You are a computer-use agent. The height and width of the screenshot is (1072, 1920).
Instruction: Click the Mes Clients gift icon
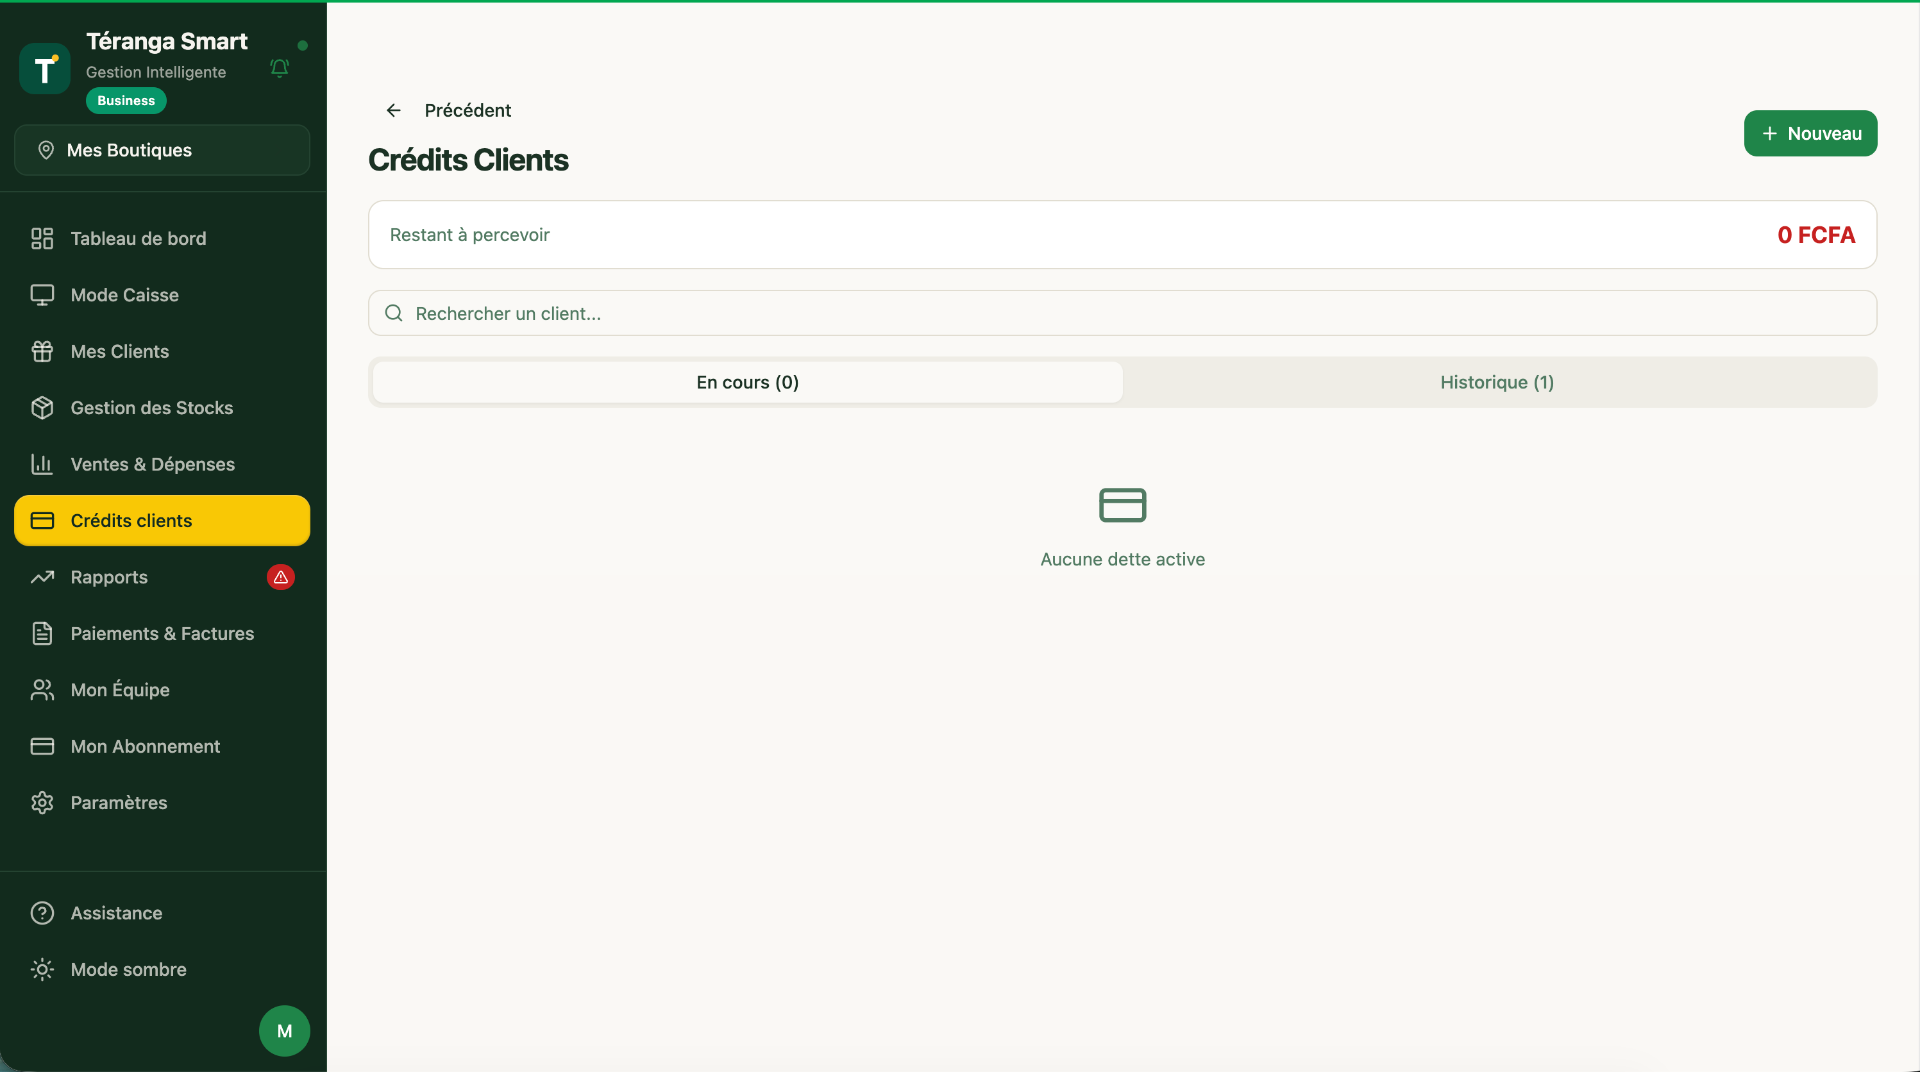[42, 351]
